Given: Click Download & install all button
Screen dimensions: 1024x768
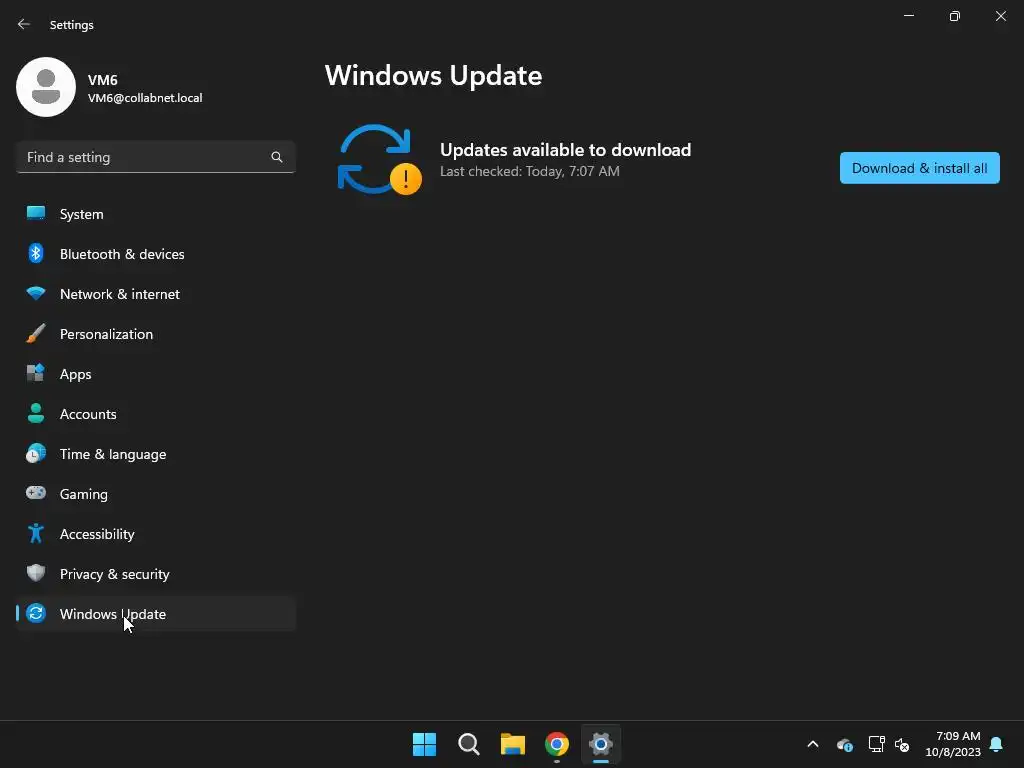Looking at the screenshot, I should click(920, 168).
